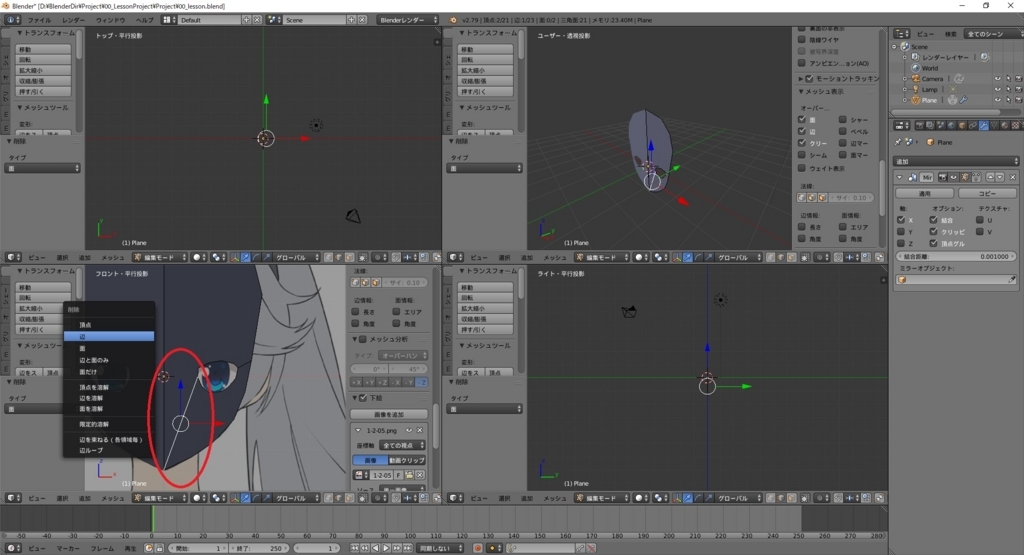Collapse the 1-2-05.png background image entry
The height and width of the screenshot is (555, 1024).
point(358,431)
